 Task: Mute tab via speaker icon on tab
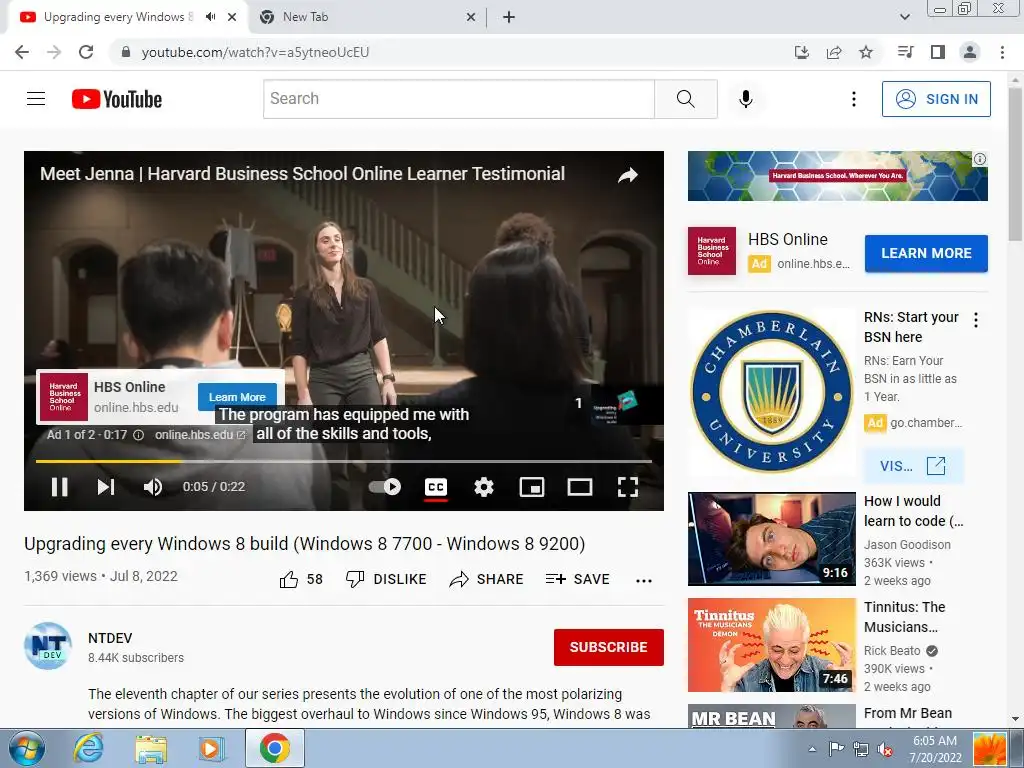tap(210, 17)
